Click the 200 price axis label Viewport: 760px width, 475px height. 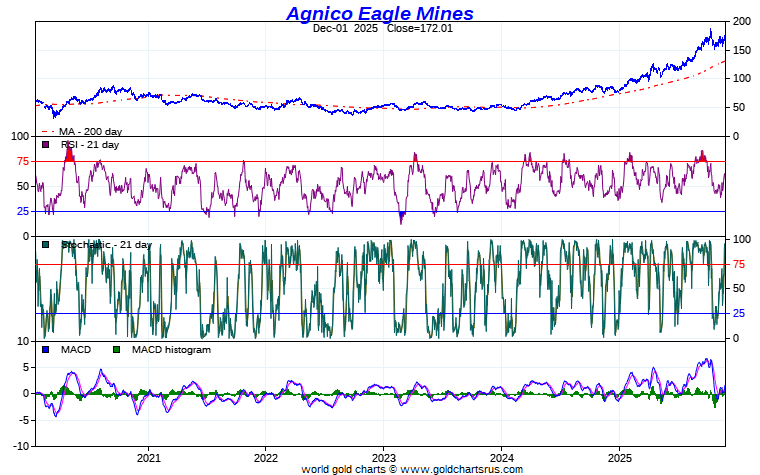pos(742,21)
